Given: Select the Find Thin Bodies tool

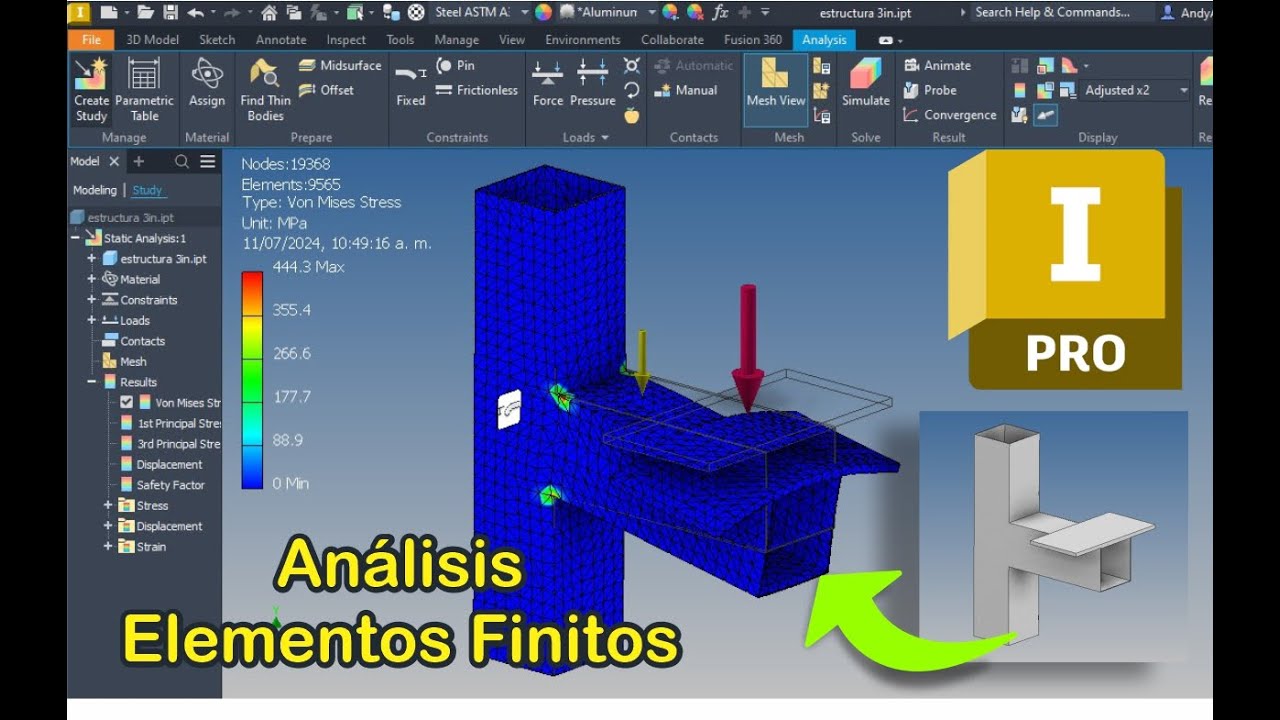Looking at the screenshot, I should 265,89.
